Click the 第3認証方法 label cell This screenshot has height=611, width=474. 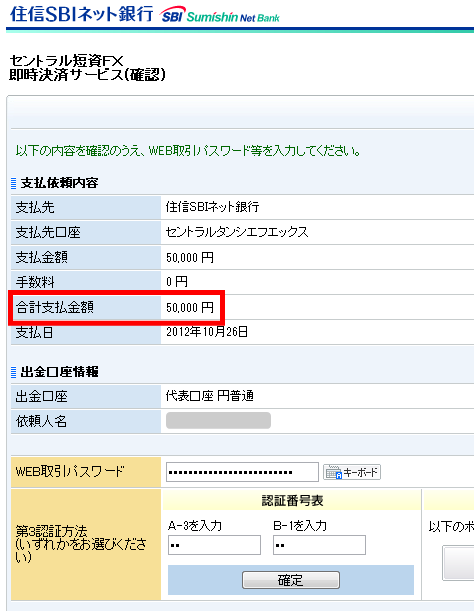(86, 544)
